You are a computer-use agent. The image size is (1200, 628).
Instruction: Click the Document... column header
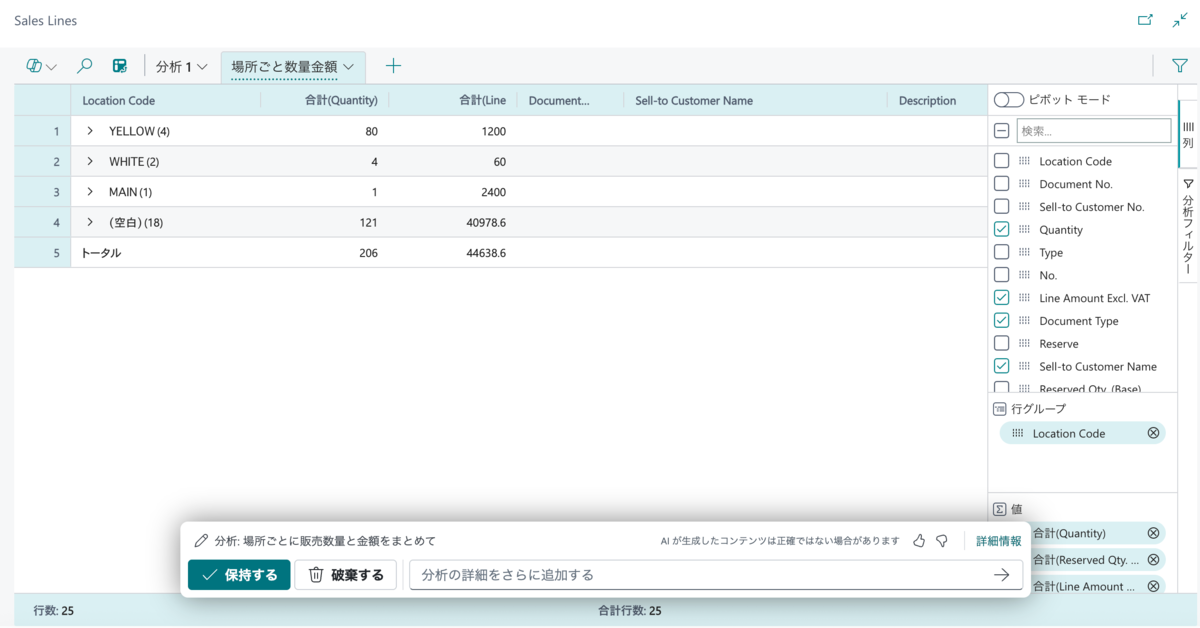(x=570, y=100)
